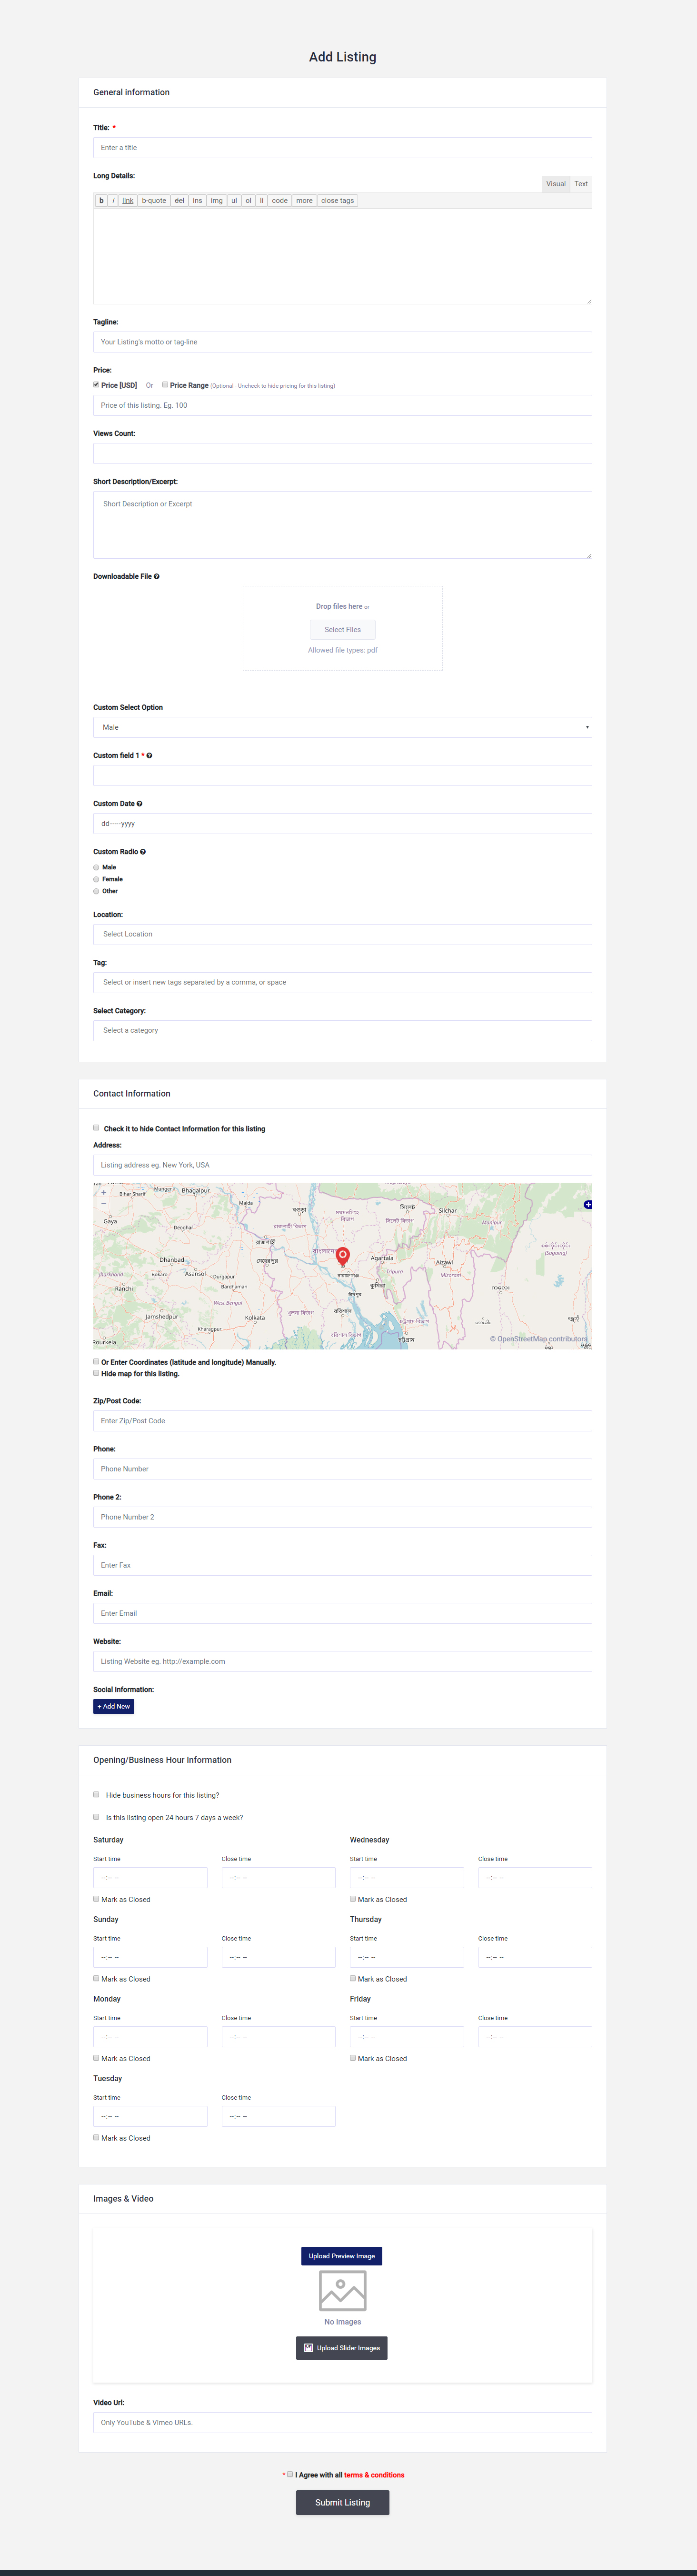Click the Submit Listing button
Screen dimensions: 697x2576
pyautogui.click(x=342, y=2502)
